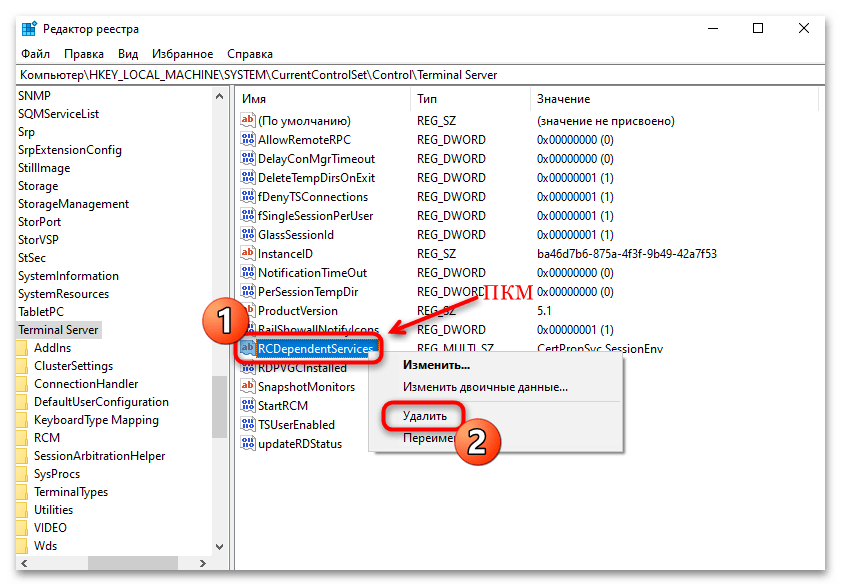The image size is (841, 586).
Task: Click the DWORD icon next to AllowRemoteRPC
Action: pos(247,139)
